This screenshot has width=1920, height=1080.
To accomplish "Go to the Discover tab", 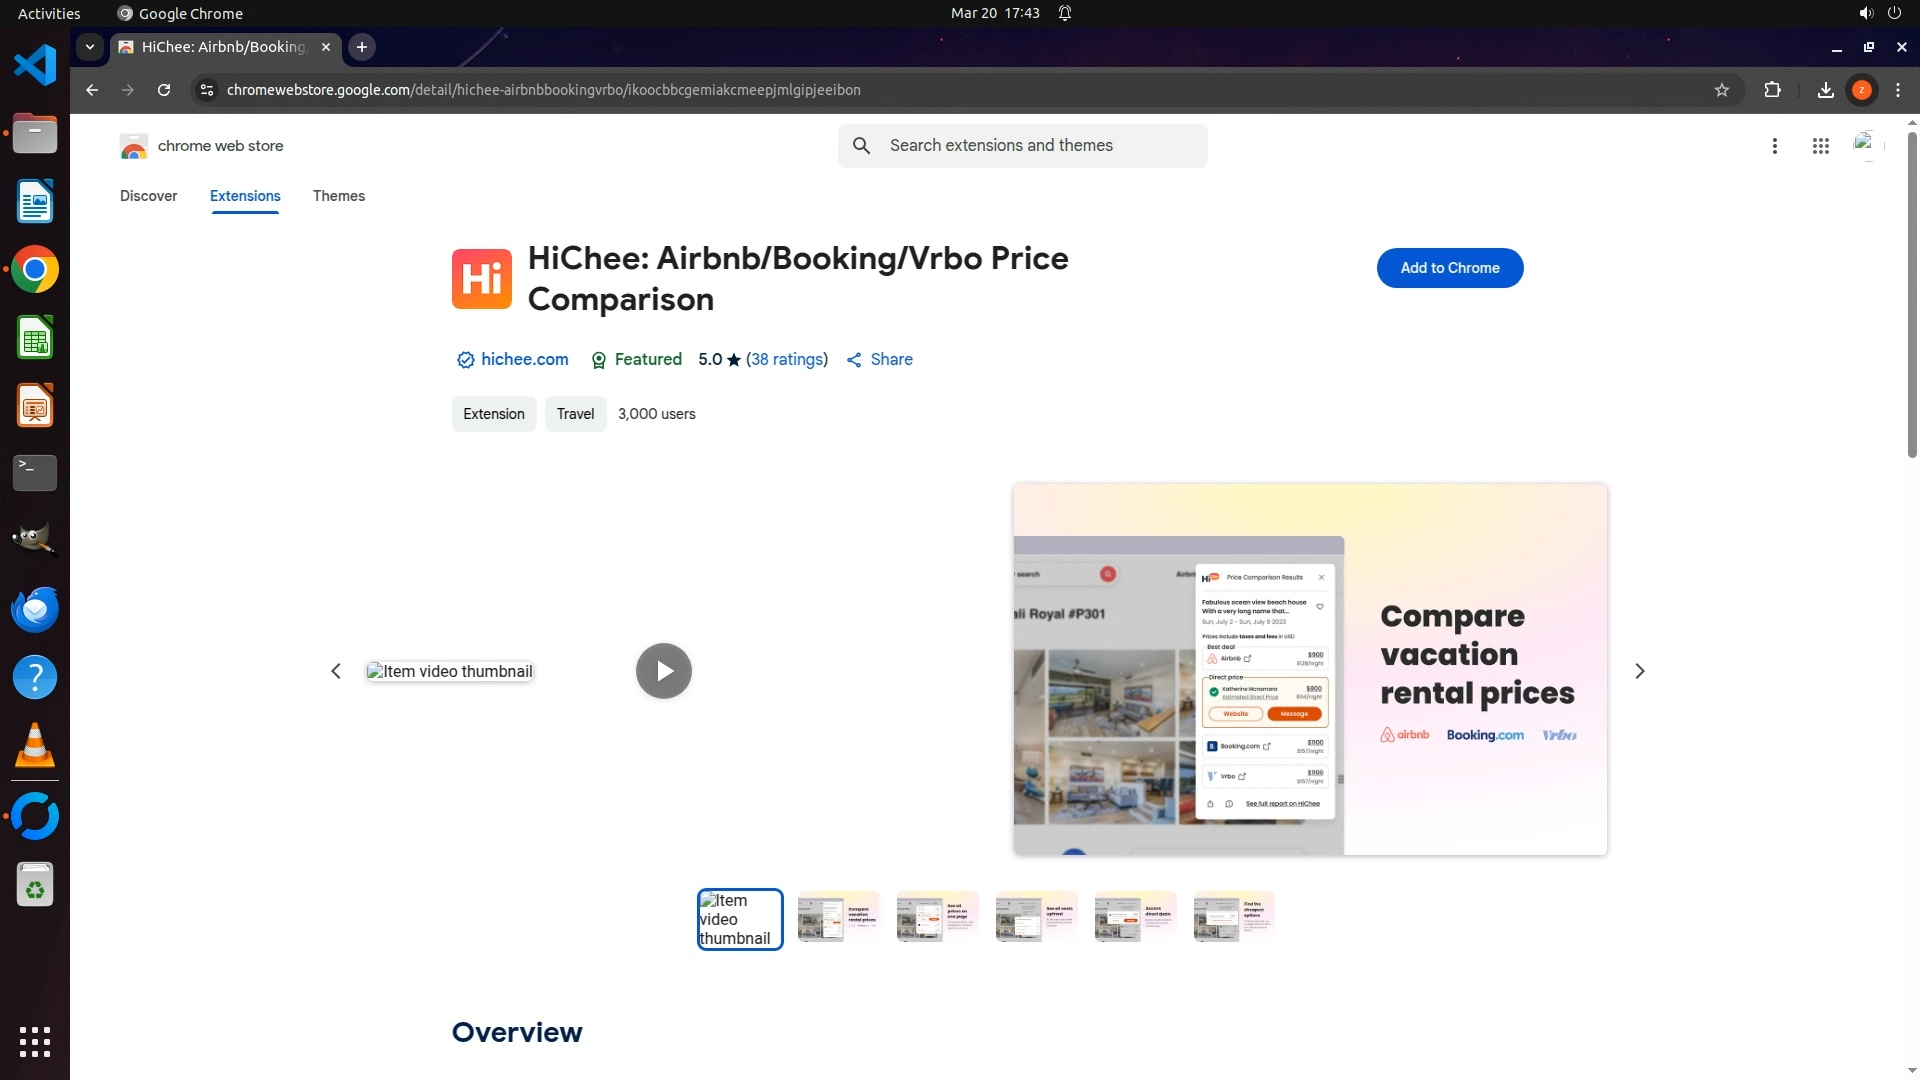I will coord(148,196).
